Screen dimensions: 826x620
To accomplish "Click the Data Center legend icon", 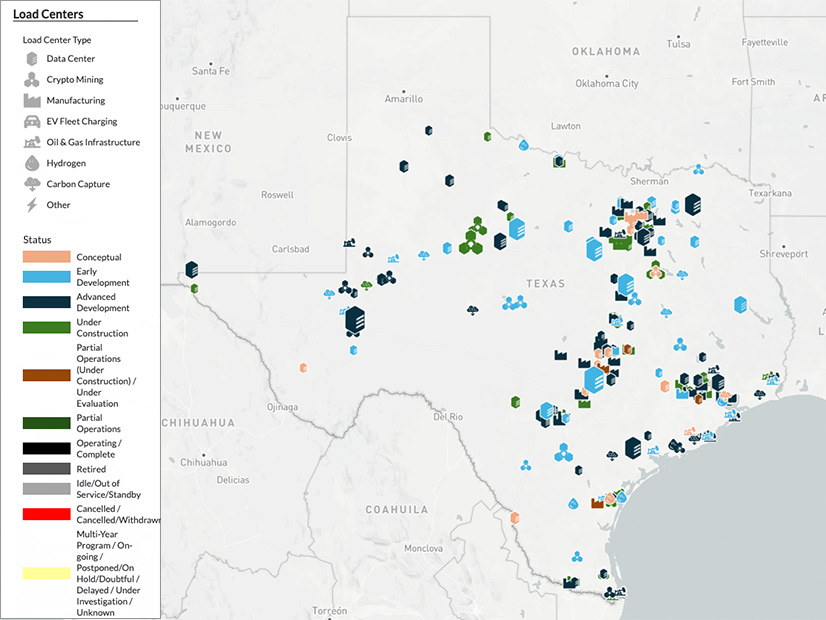I will coord(31,59).
